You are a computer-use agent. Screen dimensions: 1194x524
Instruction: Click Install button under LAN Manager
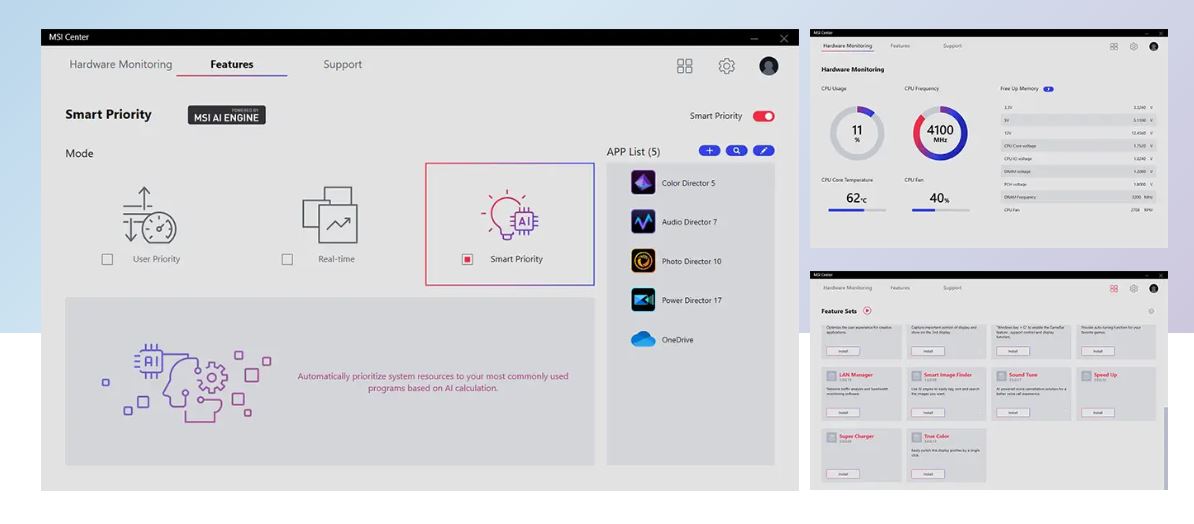point(842,412)
